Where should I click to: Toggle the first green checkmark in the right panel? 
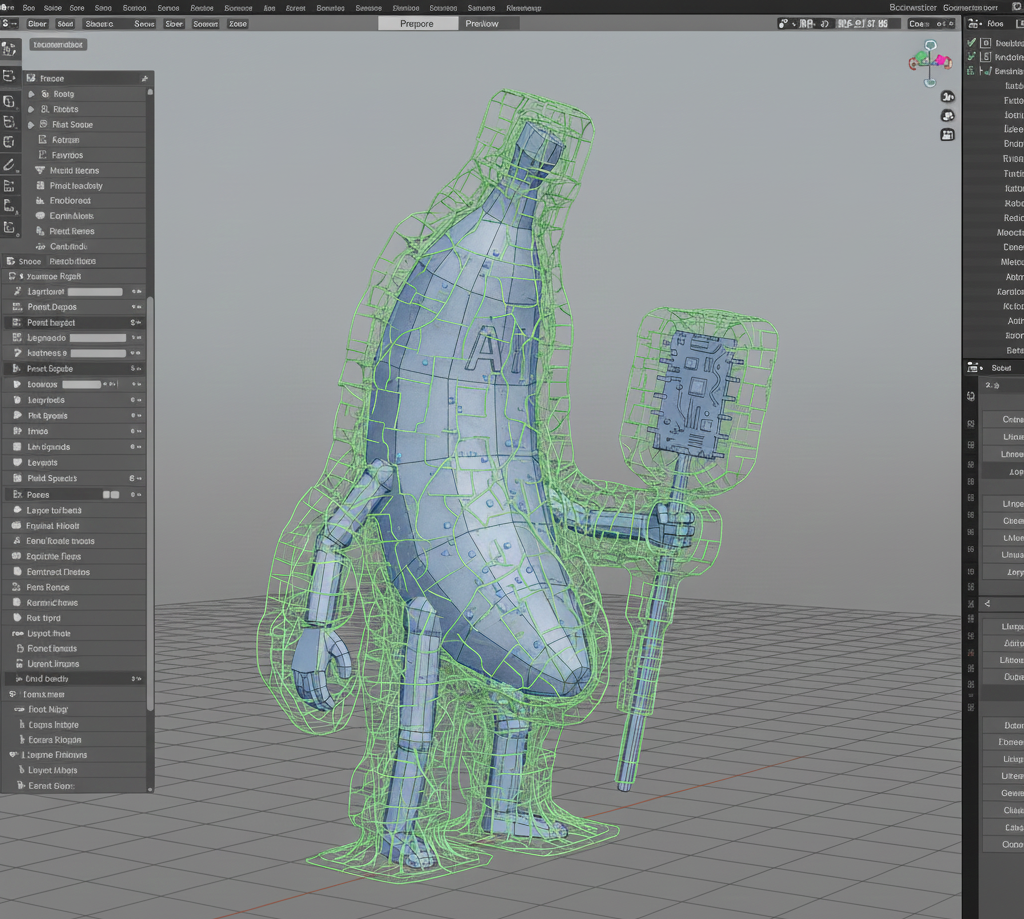coord(970,42)
